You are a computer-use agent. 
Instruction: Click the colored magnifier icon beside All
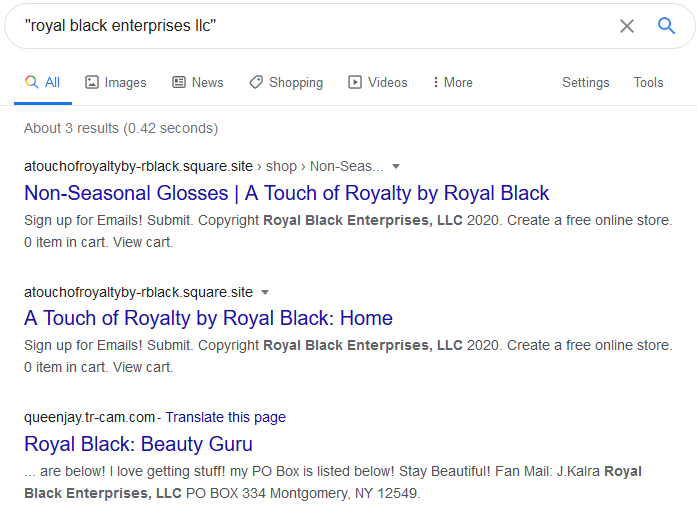point(32,82)
